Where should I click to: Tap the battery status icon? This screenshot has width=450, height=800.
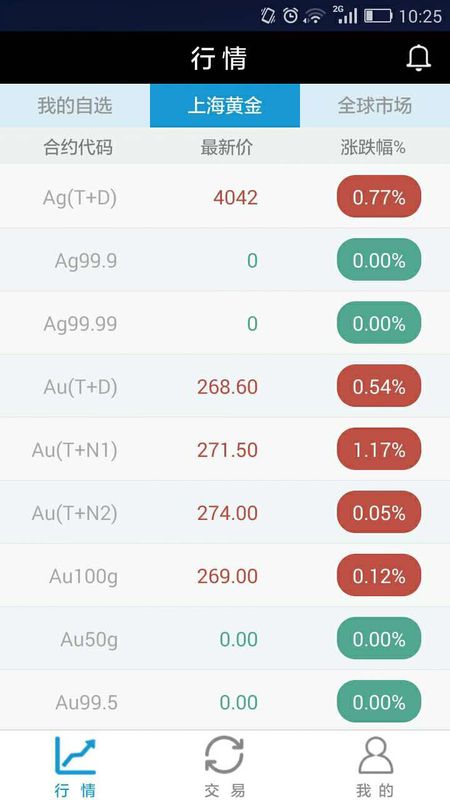(x=378, y=16)
